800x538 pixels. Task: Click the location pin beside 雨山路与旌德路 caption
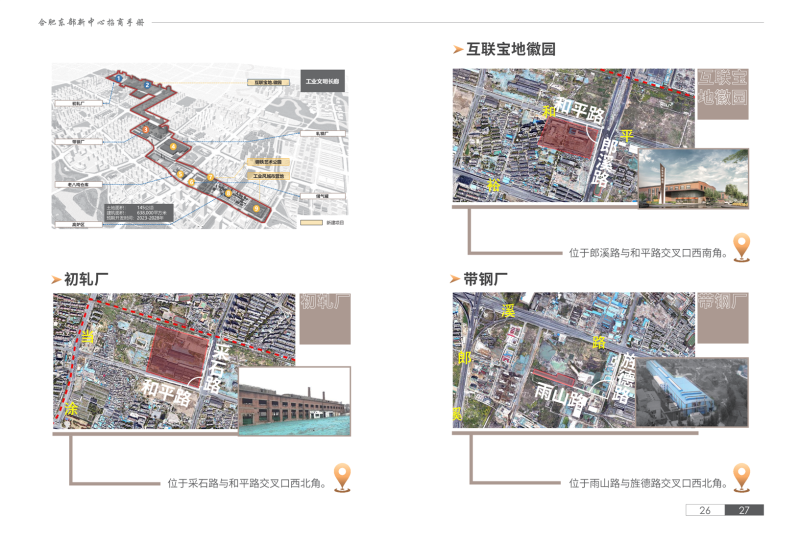pyautogui.click(x=741, y=477)
